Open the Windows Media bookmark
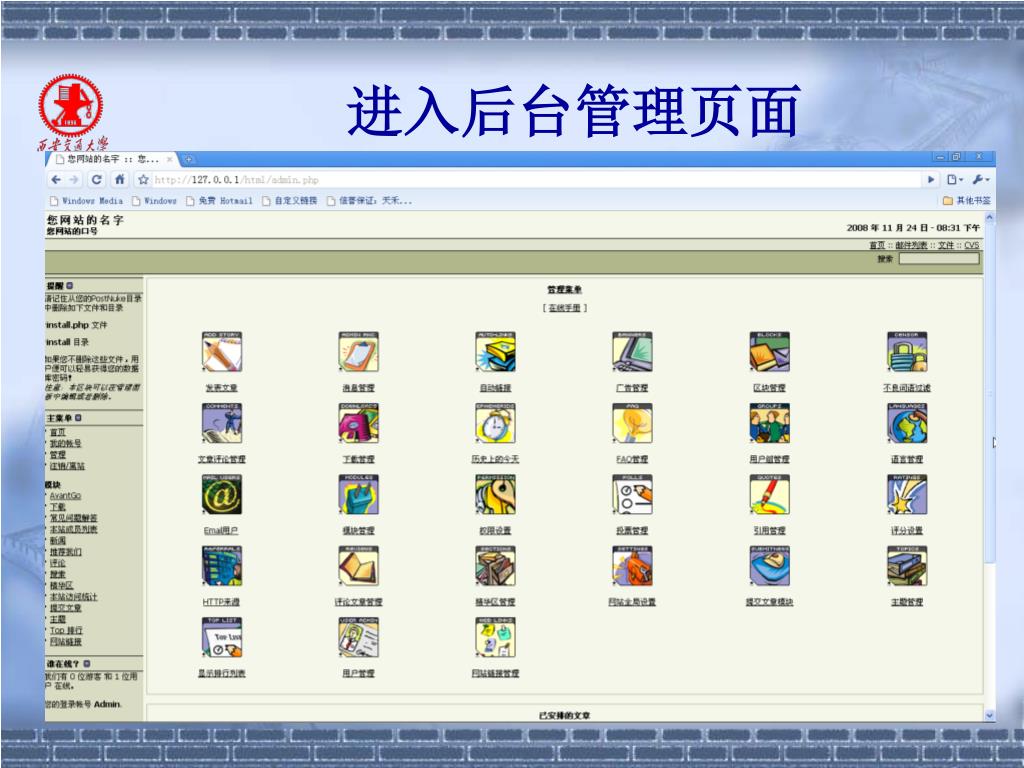The height and width of the screenshot is (768, 1024). [86, 200]
